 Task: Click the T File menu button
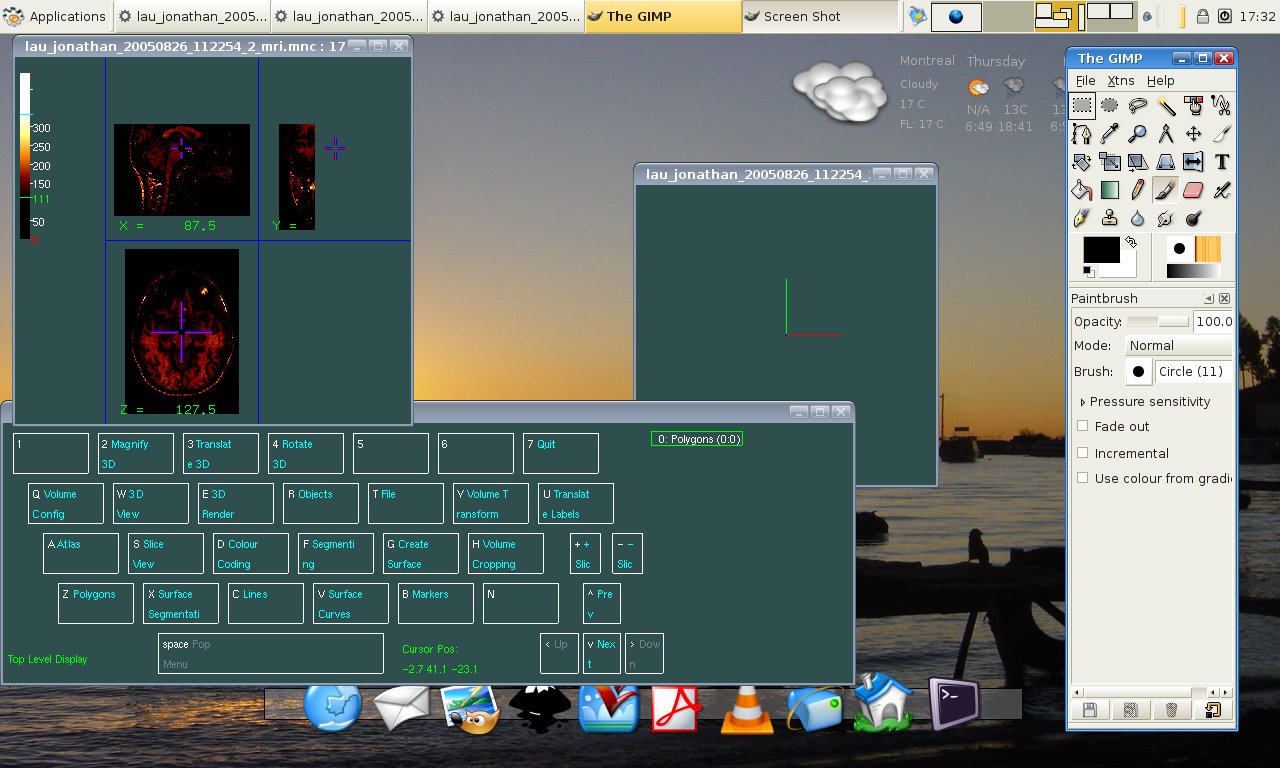(405, 503)
